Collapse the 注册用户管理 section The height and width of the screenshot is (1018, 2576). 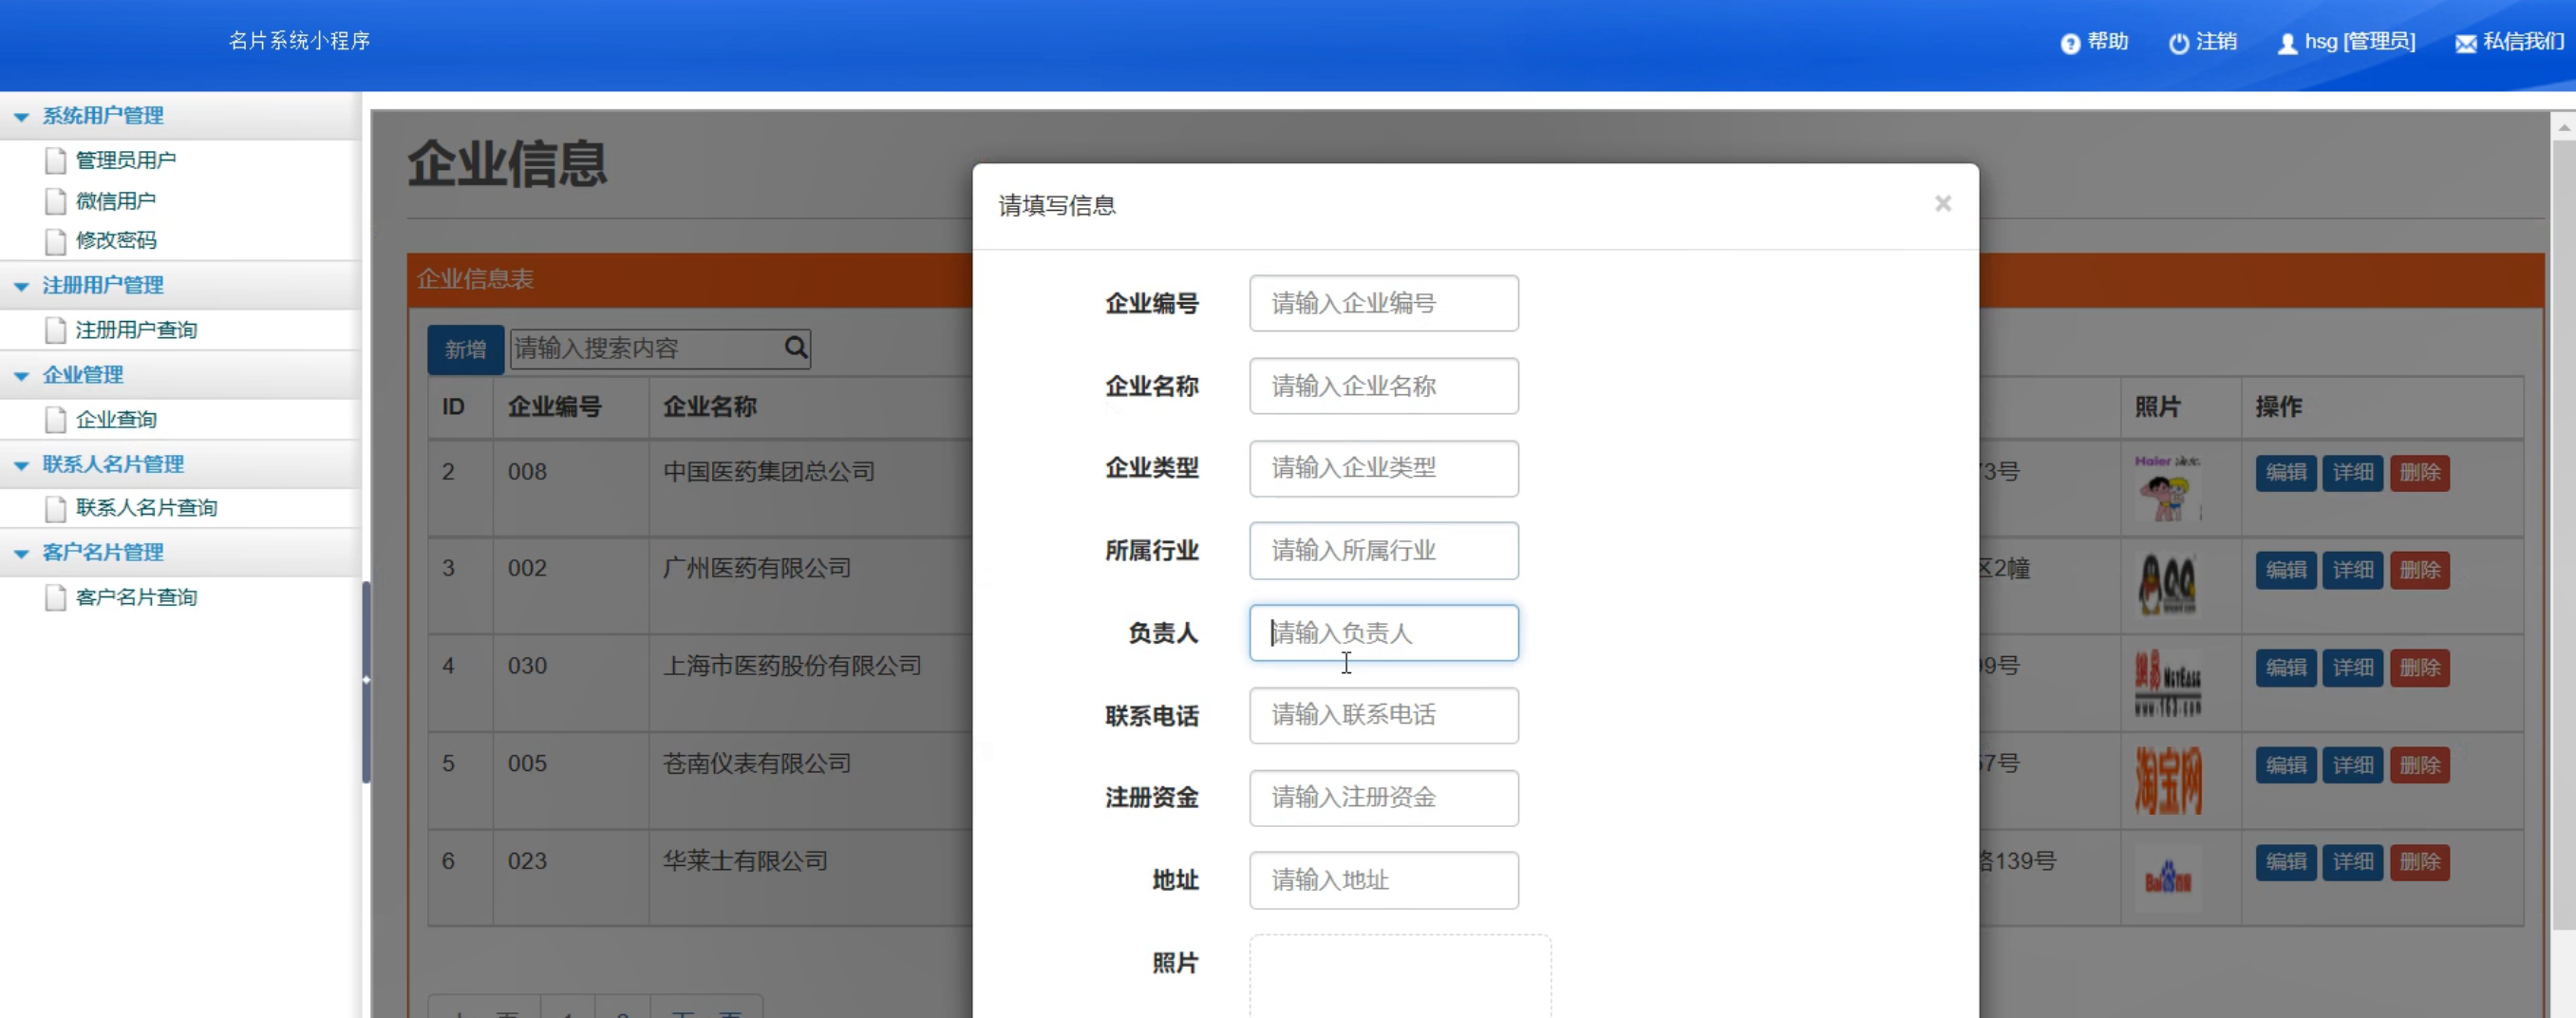pos(21,287)
